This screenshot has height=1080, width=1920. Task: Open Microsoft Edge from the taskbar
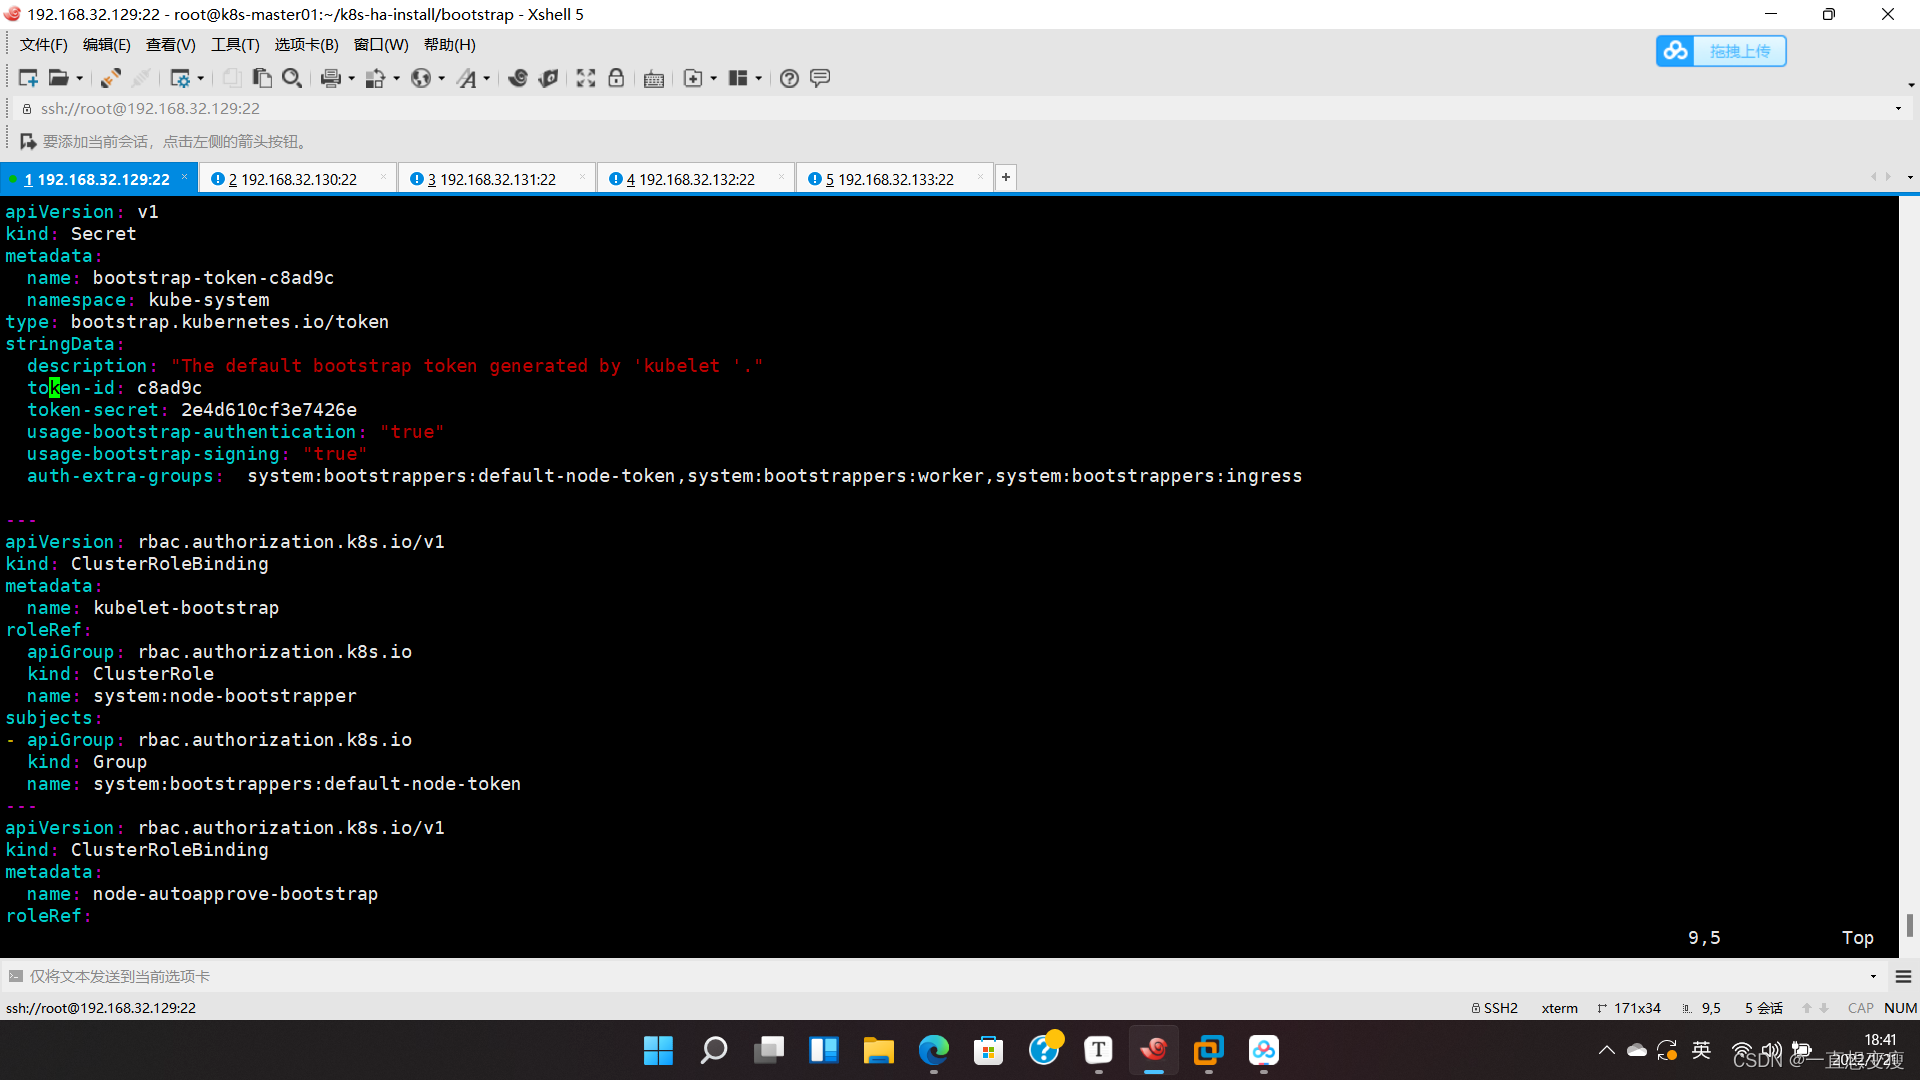coord(933,1050)
